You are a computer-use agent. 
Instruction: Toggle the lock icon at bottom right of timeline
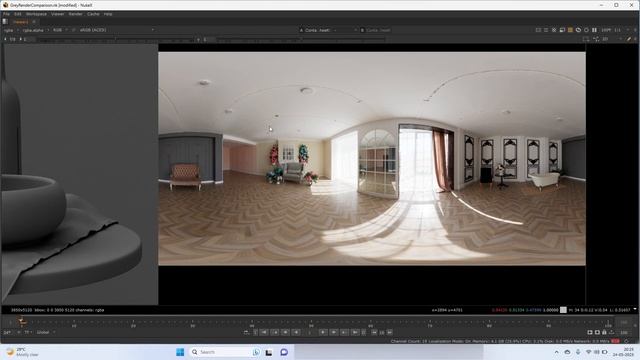tap(604, 333)
